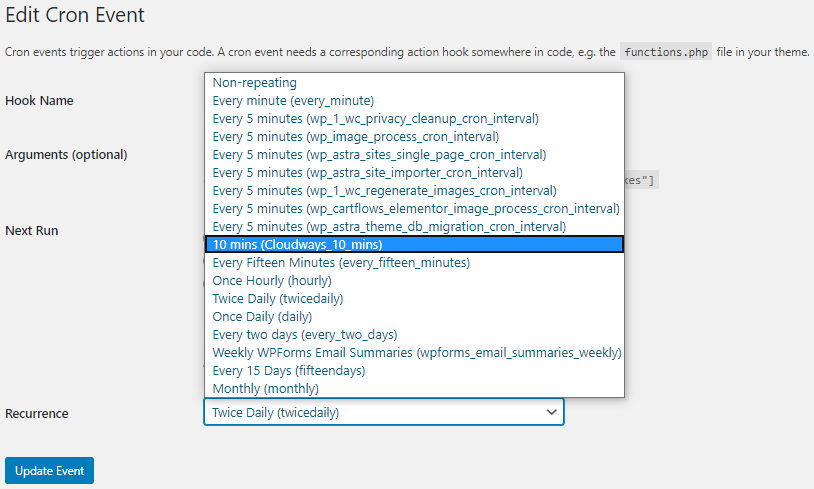Click the Update Event button
The height and width of the screenshot is (489, 814).
(49, 470)
